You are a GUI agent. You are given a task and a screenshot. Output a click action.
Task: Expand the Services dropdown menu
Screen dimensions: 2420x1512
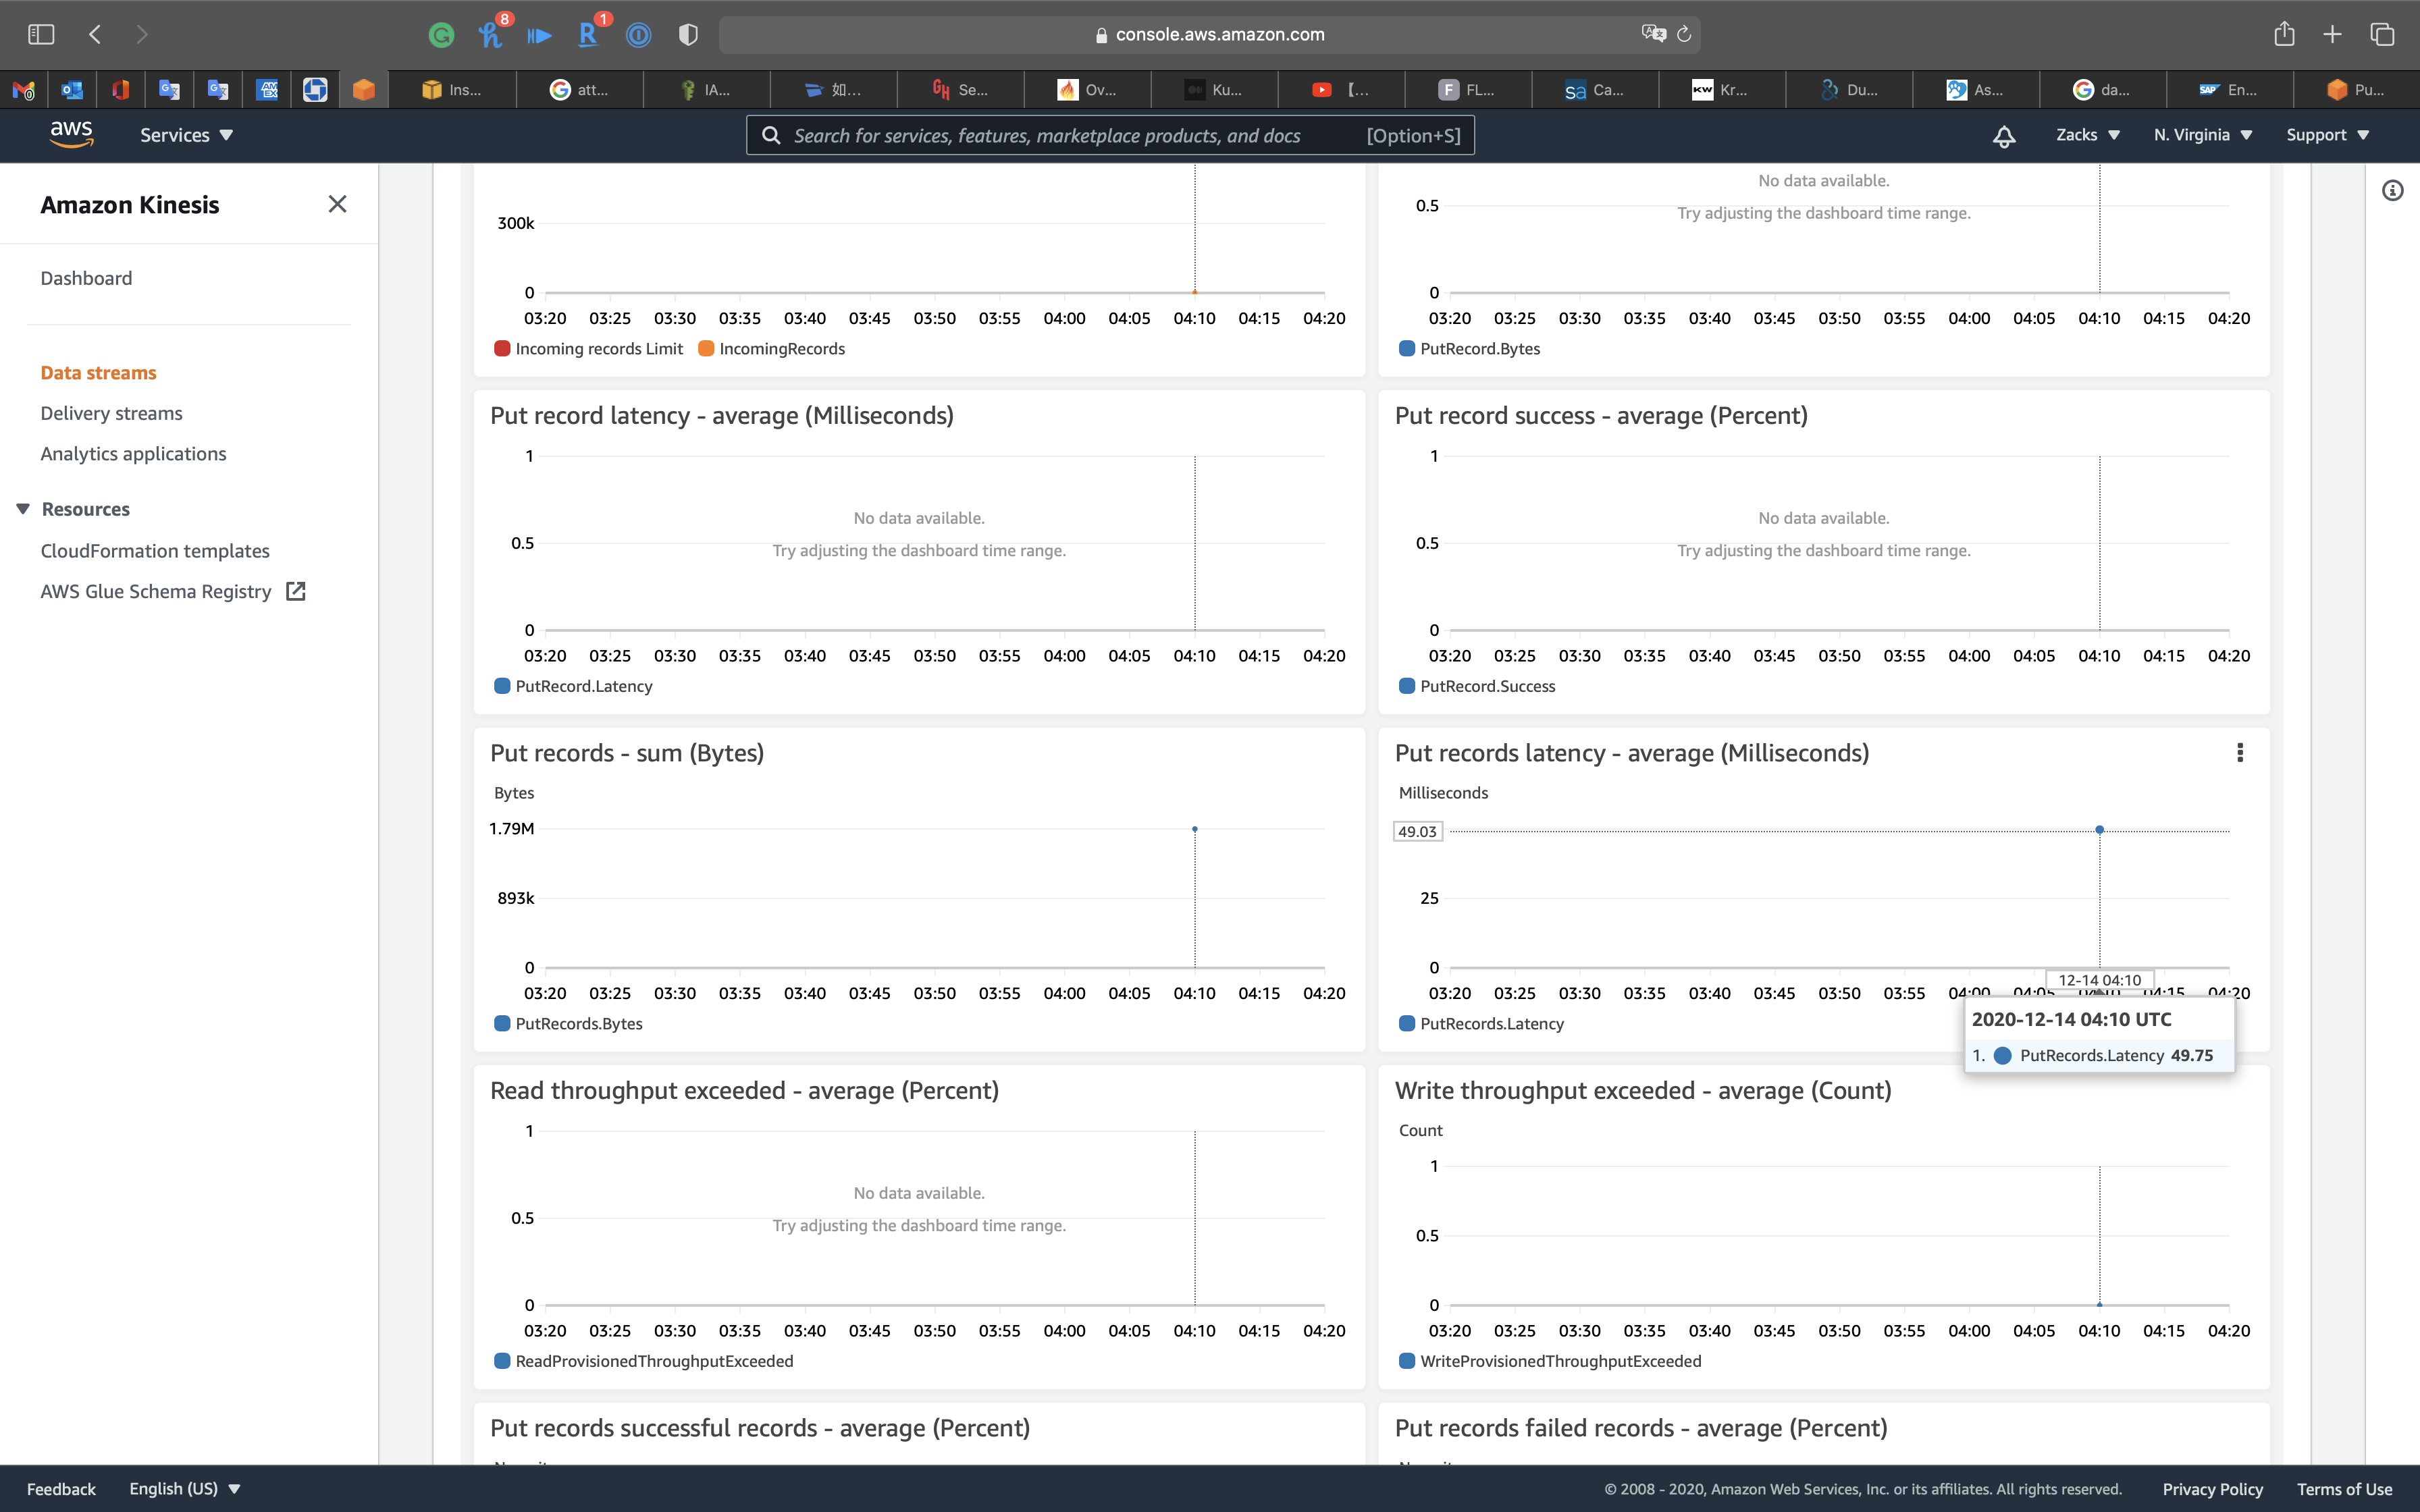(x=186, y=135)
